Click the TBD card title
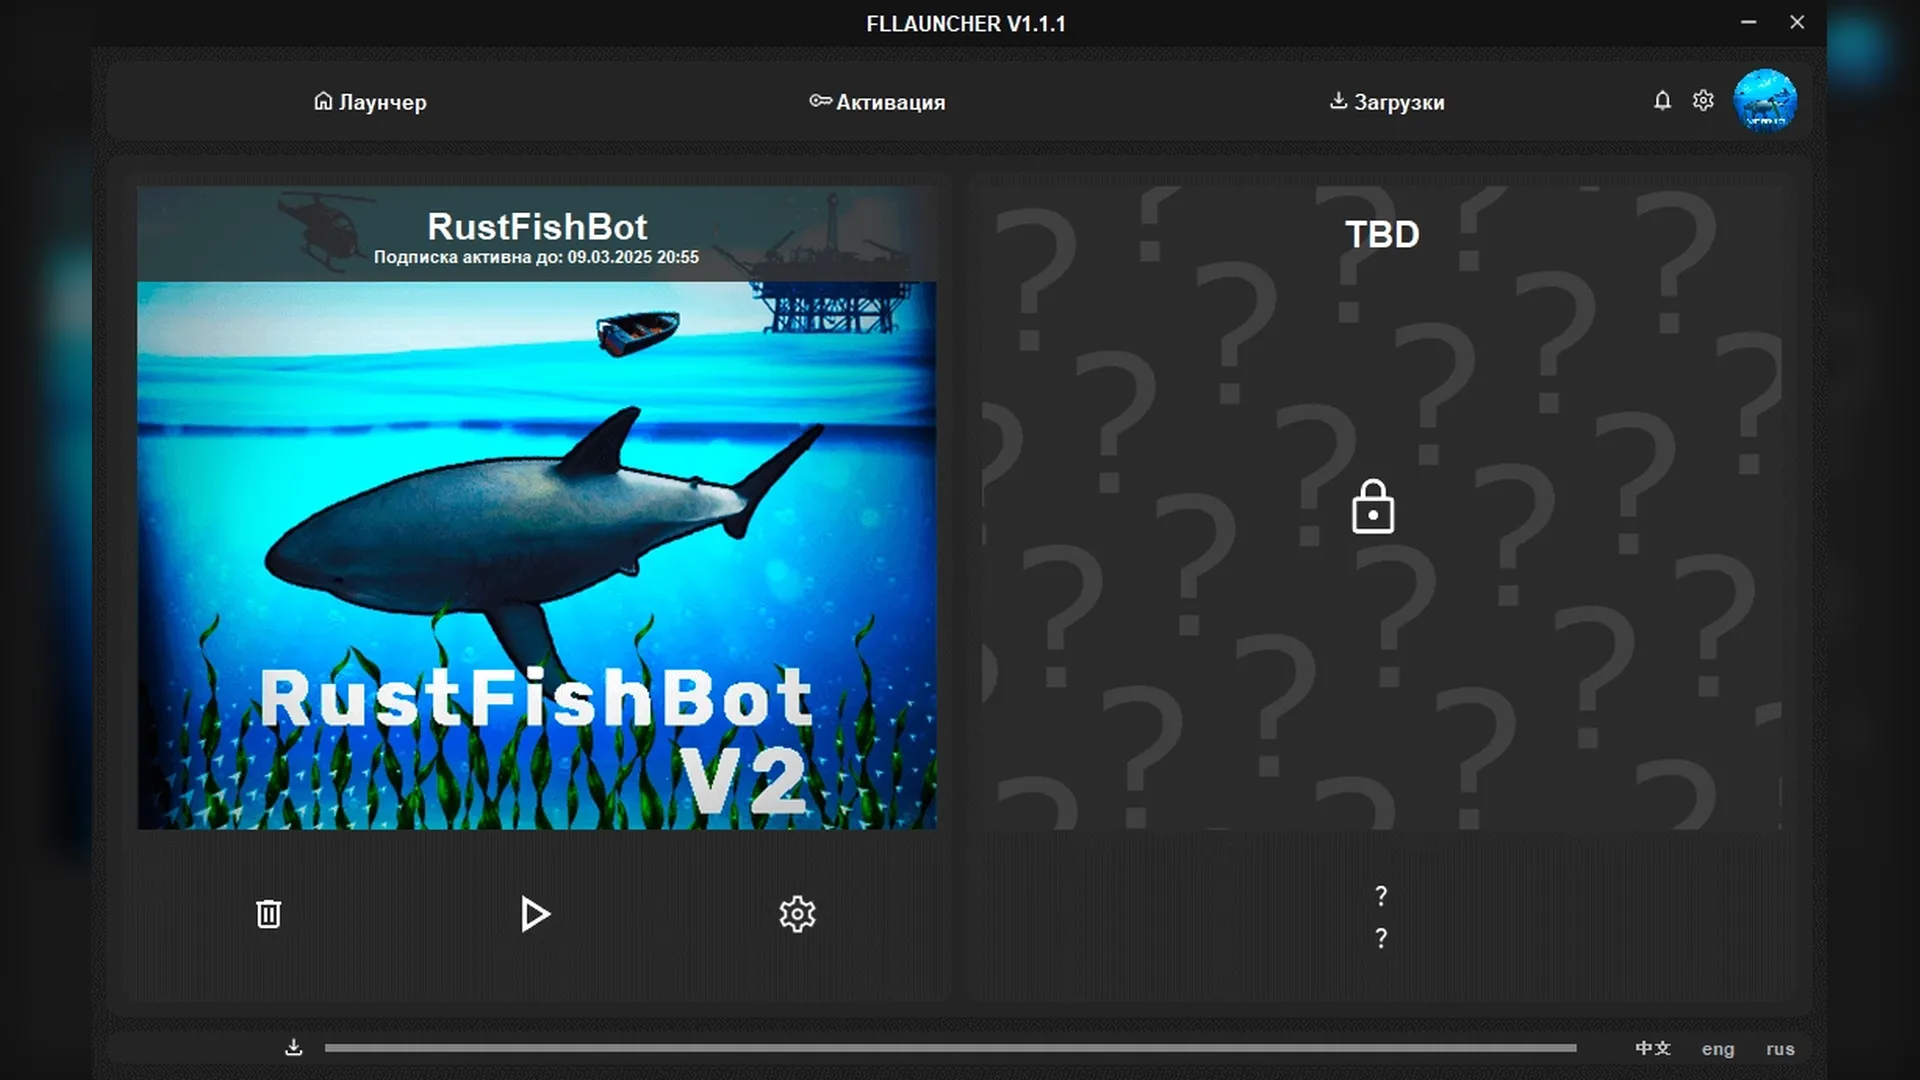Viewport: 1920px width, 1080px height. (x=1381, y=235)
